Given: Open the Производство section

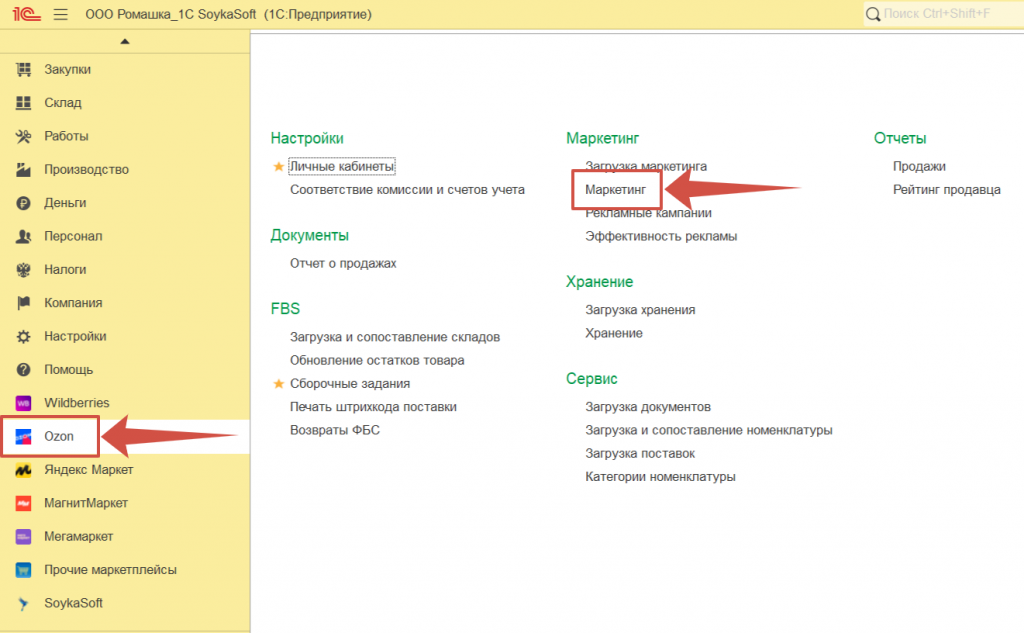Looking at the screenshot, I should pos(86,170).
